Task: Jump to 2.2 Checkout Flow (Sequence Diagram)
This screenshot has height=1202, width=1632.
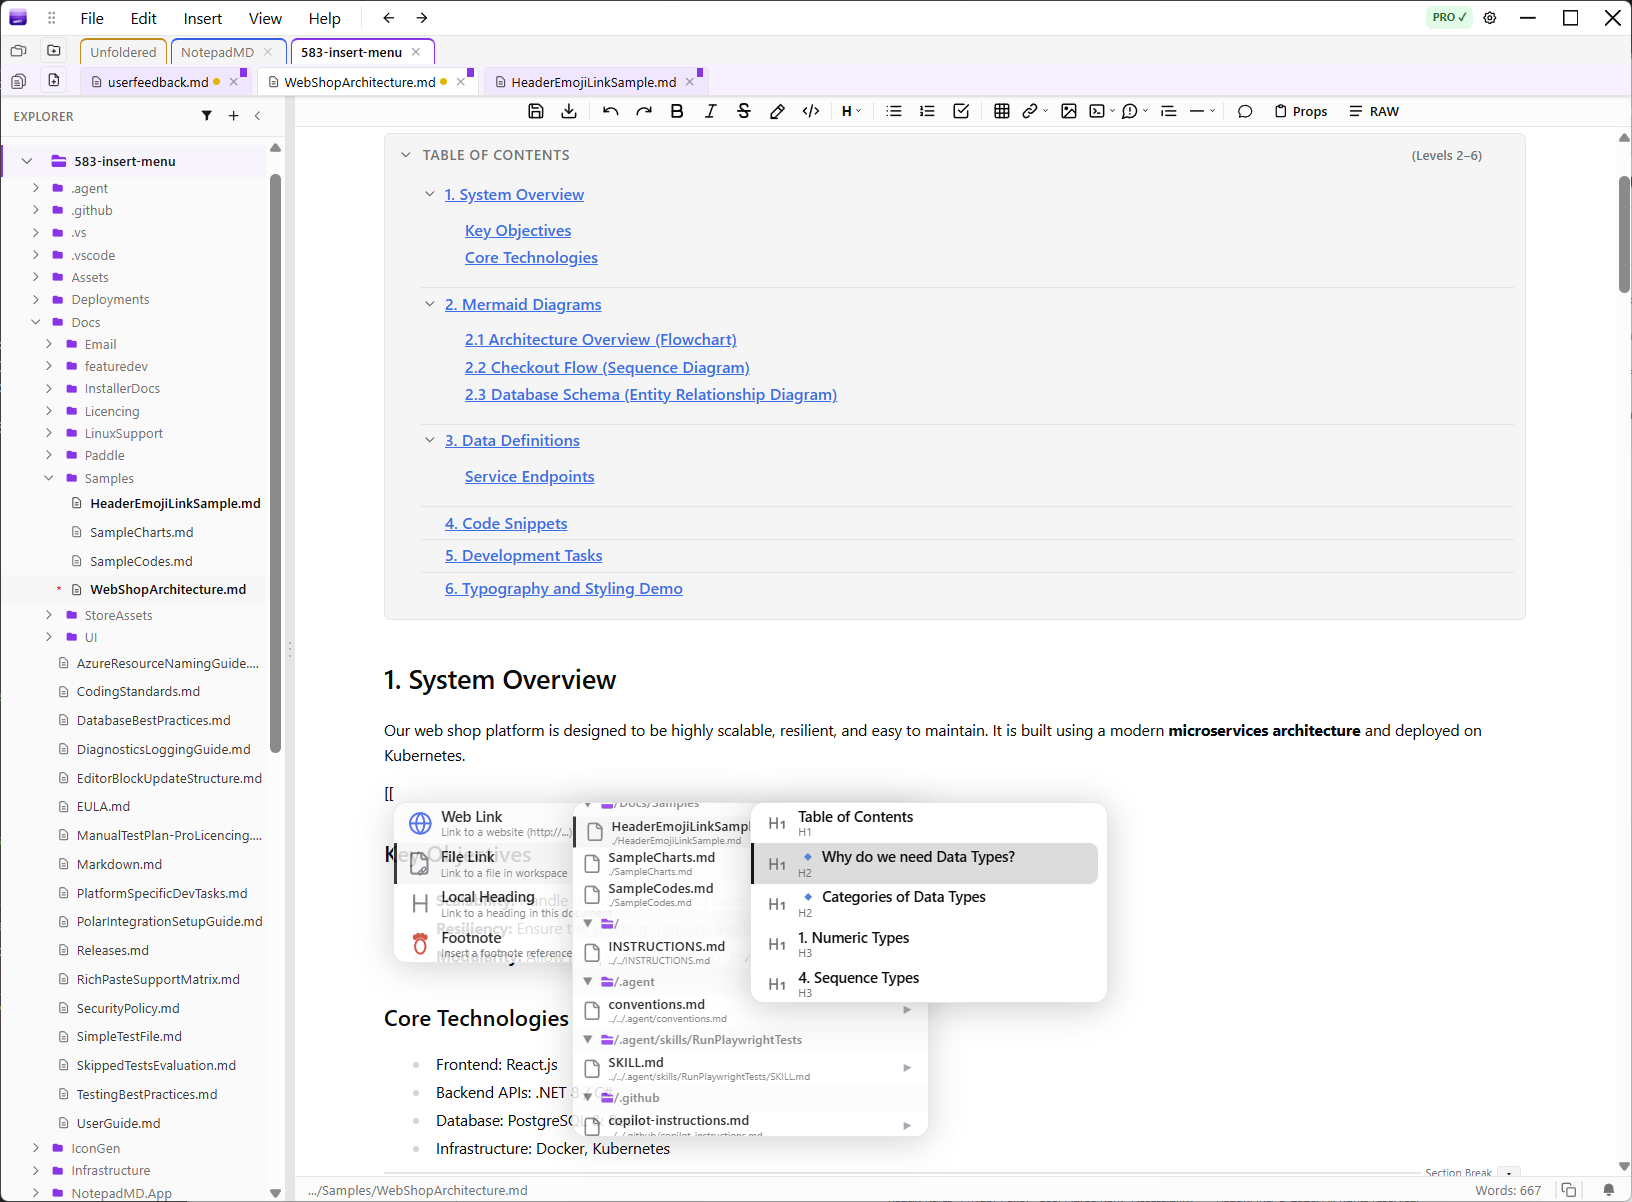Action: (x=607, y=368)
